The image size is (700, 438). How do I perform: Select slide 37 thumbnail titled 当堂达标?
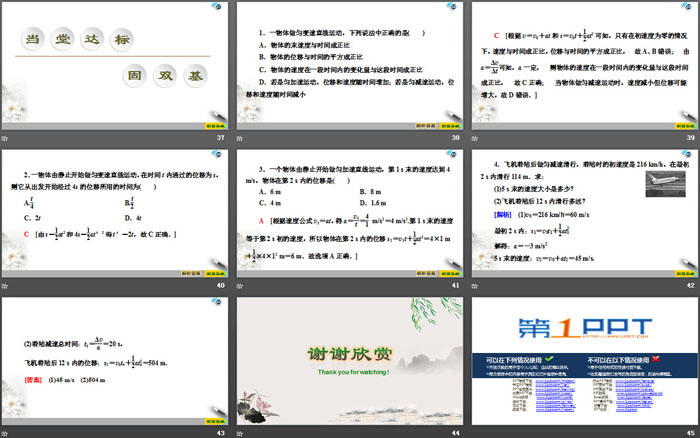coord(115,66)
